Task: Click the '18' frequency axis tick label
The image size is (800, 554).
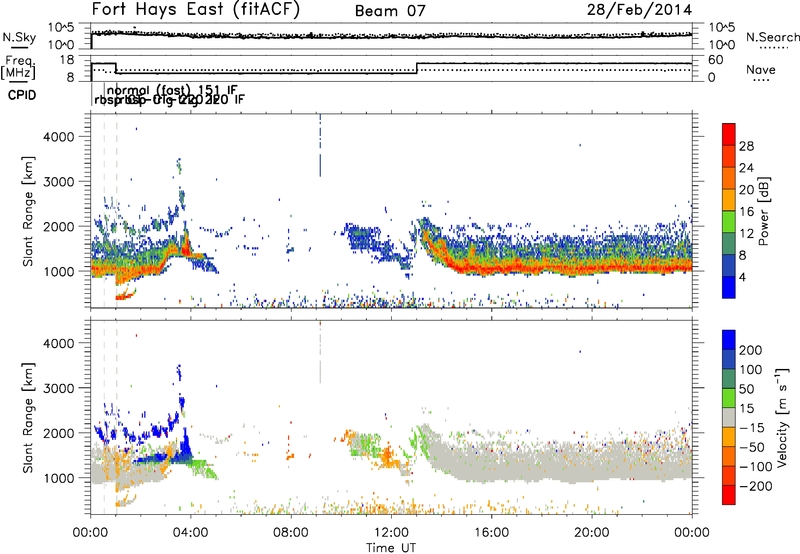Action: tap(67, 60)
